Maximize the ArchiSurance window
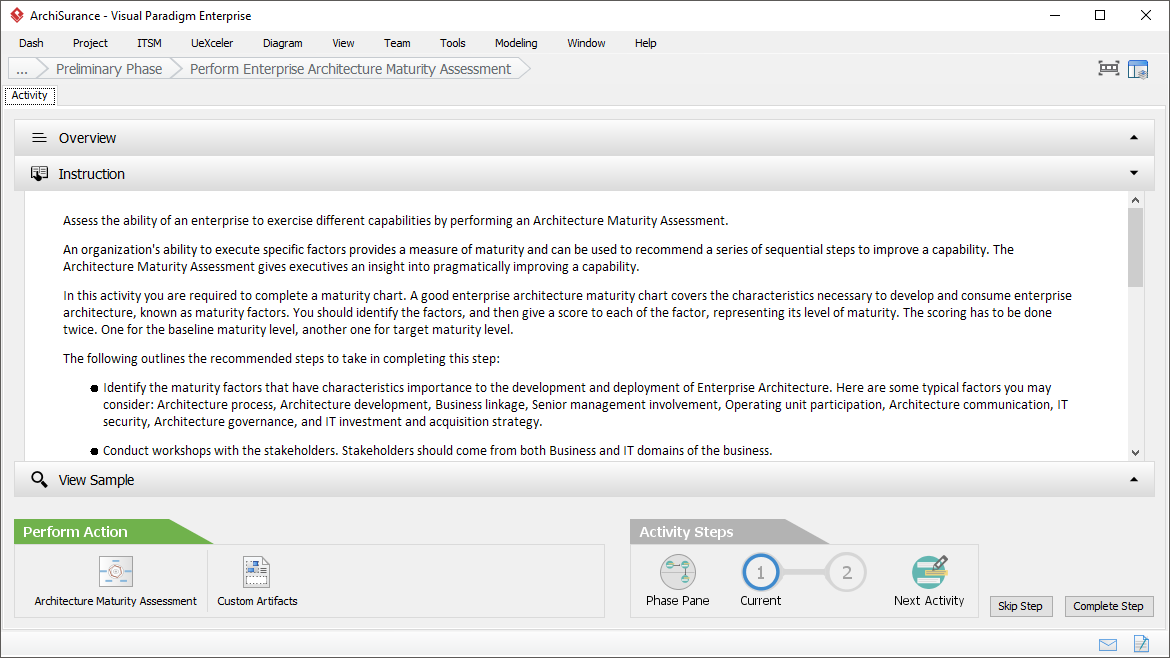 point(1100,15)
